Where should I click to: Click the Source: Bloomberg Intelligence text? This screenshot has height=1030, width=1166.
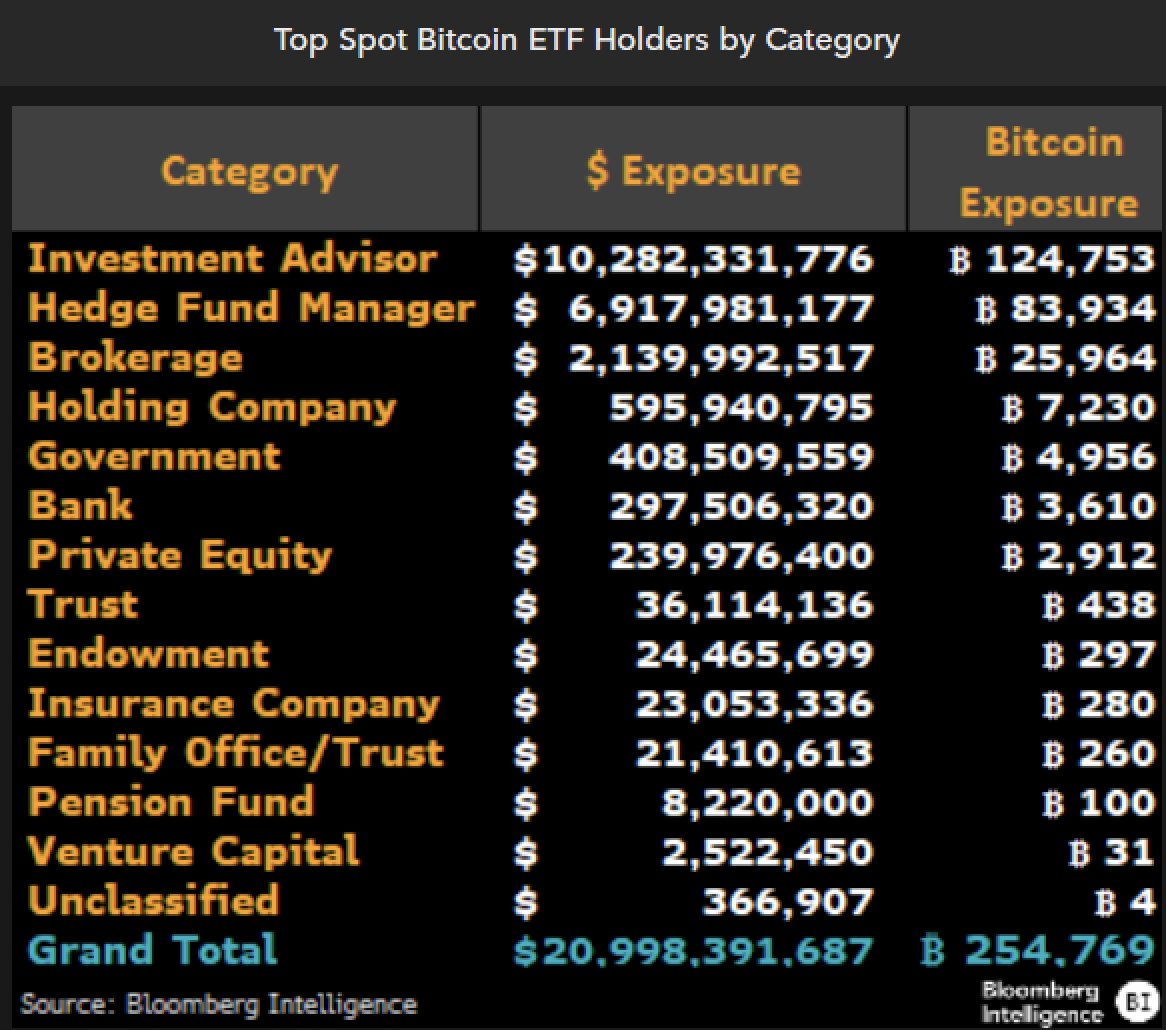click(218, 1003)
